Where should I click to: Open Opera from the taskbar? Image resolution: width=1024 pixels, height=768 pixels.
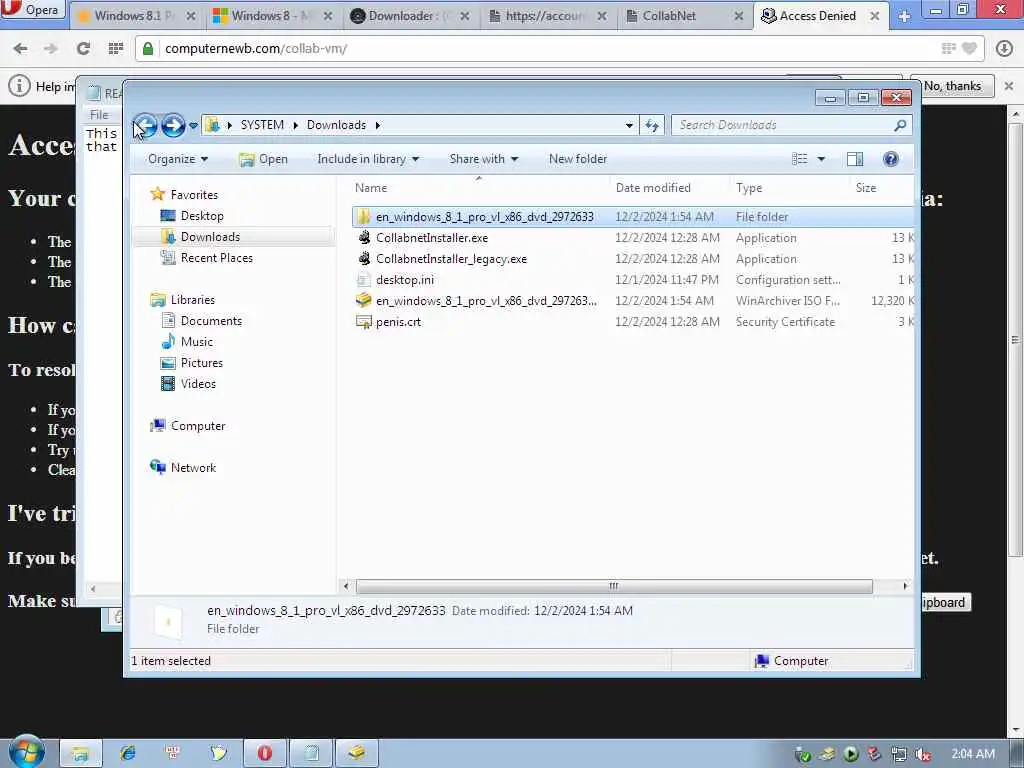click(264, 753)
